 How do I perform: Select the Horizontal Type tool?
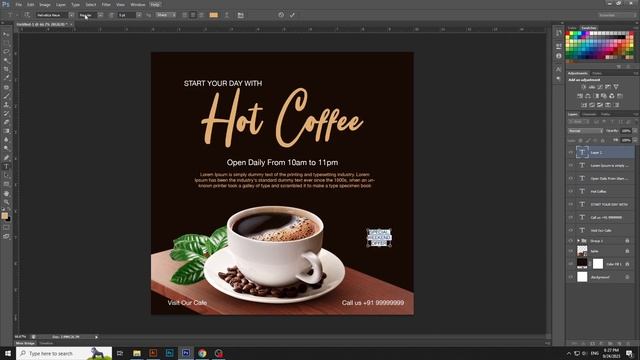(x=6, y=167)
